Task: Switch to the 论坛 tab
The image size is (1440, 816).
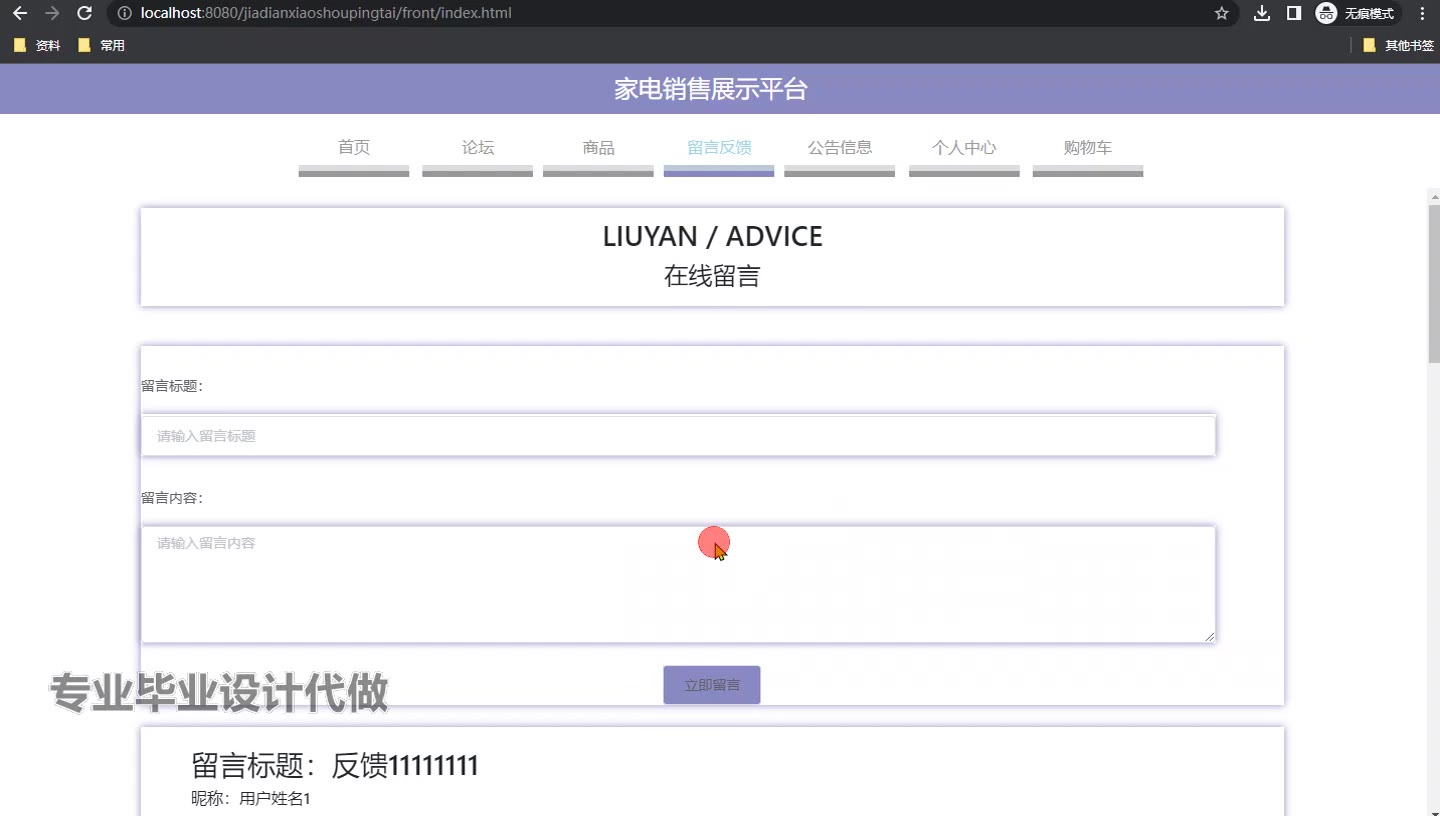Action: tap(478, 148)
